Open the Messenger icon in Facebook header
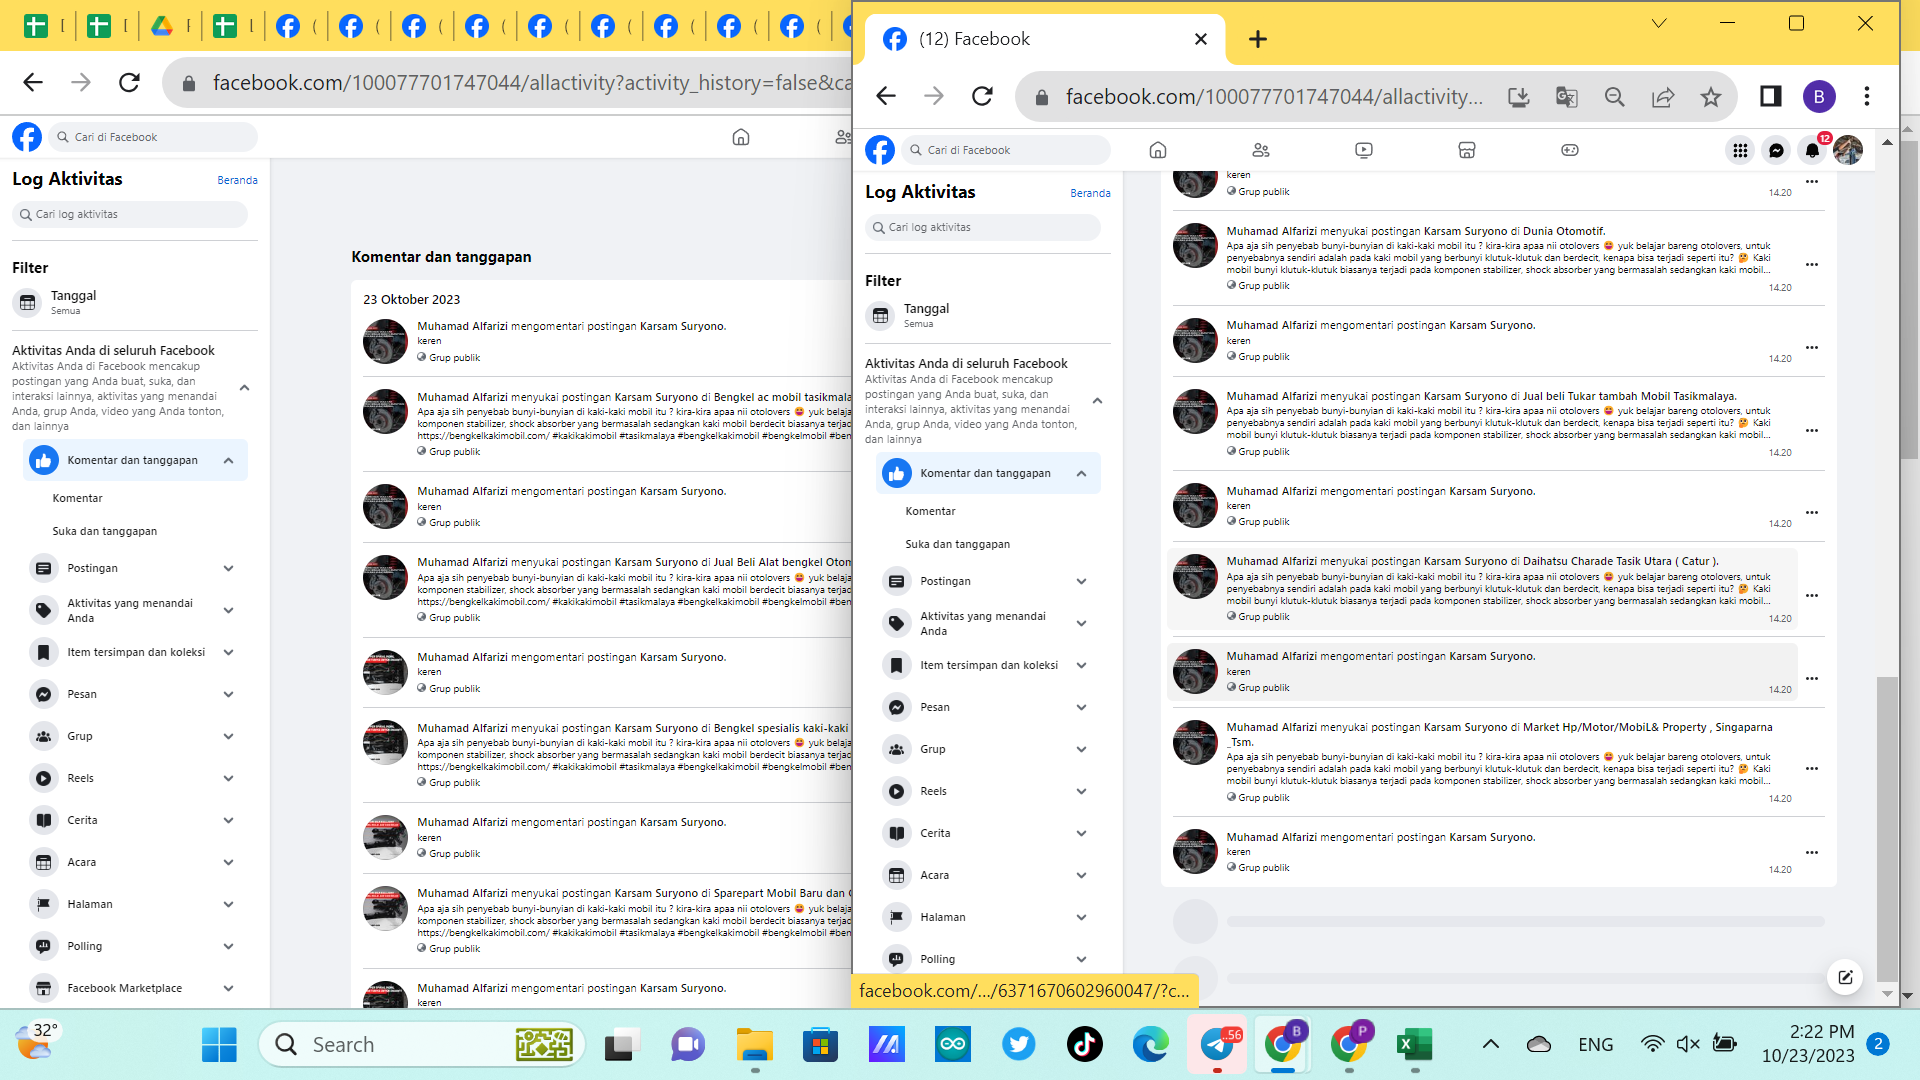This screenshot has height=1080, width=1920. (x=1776, y=150)
